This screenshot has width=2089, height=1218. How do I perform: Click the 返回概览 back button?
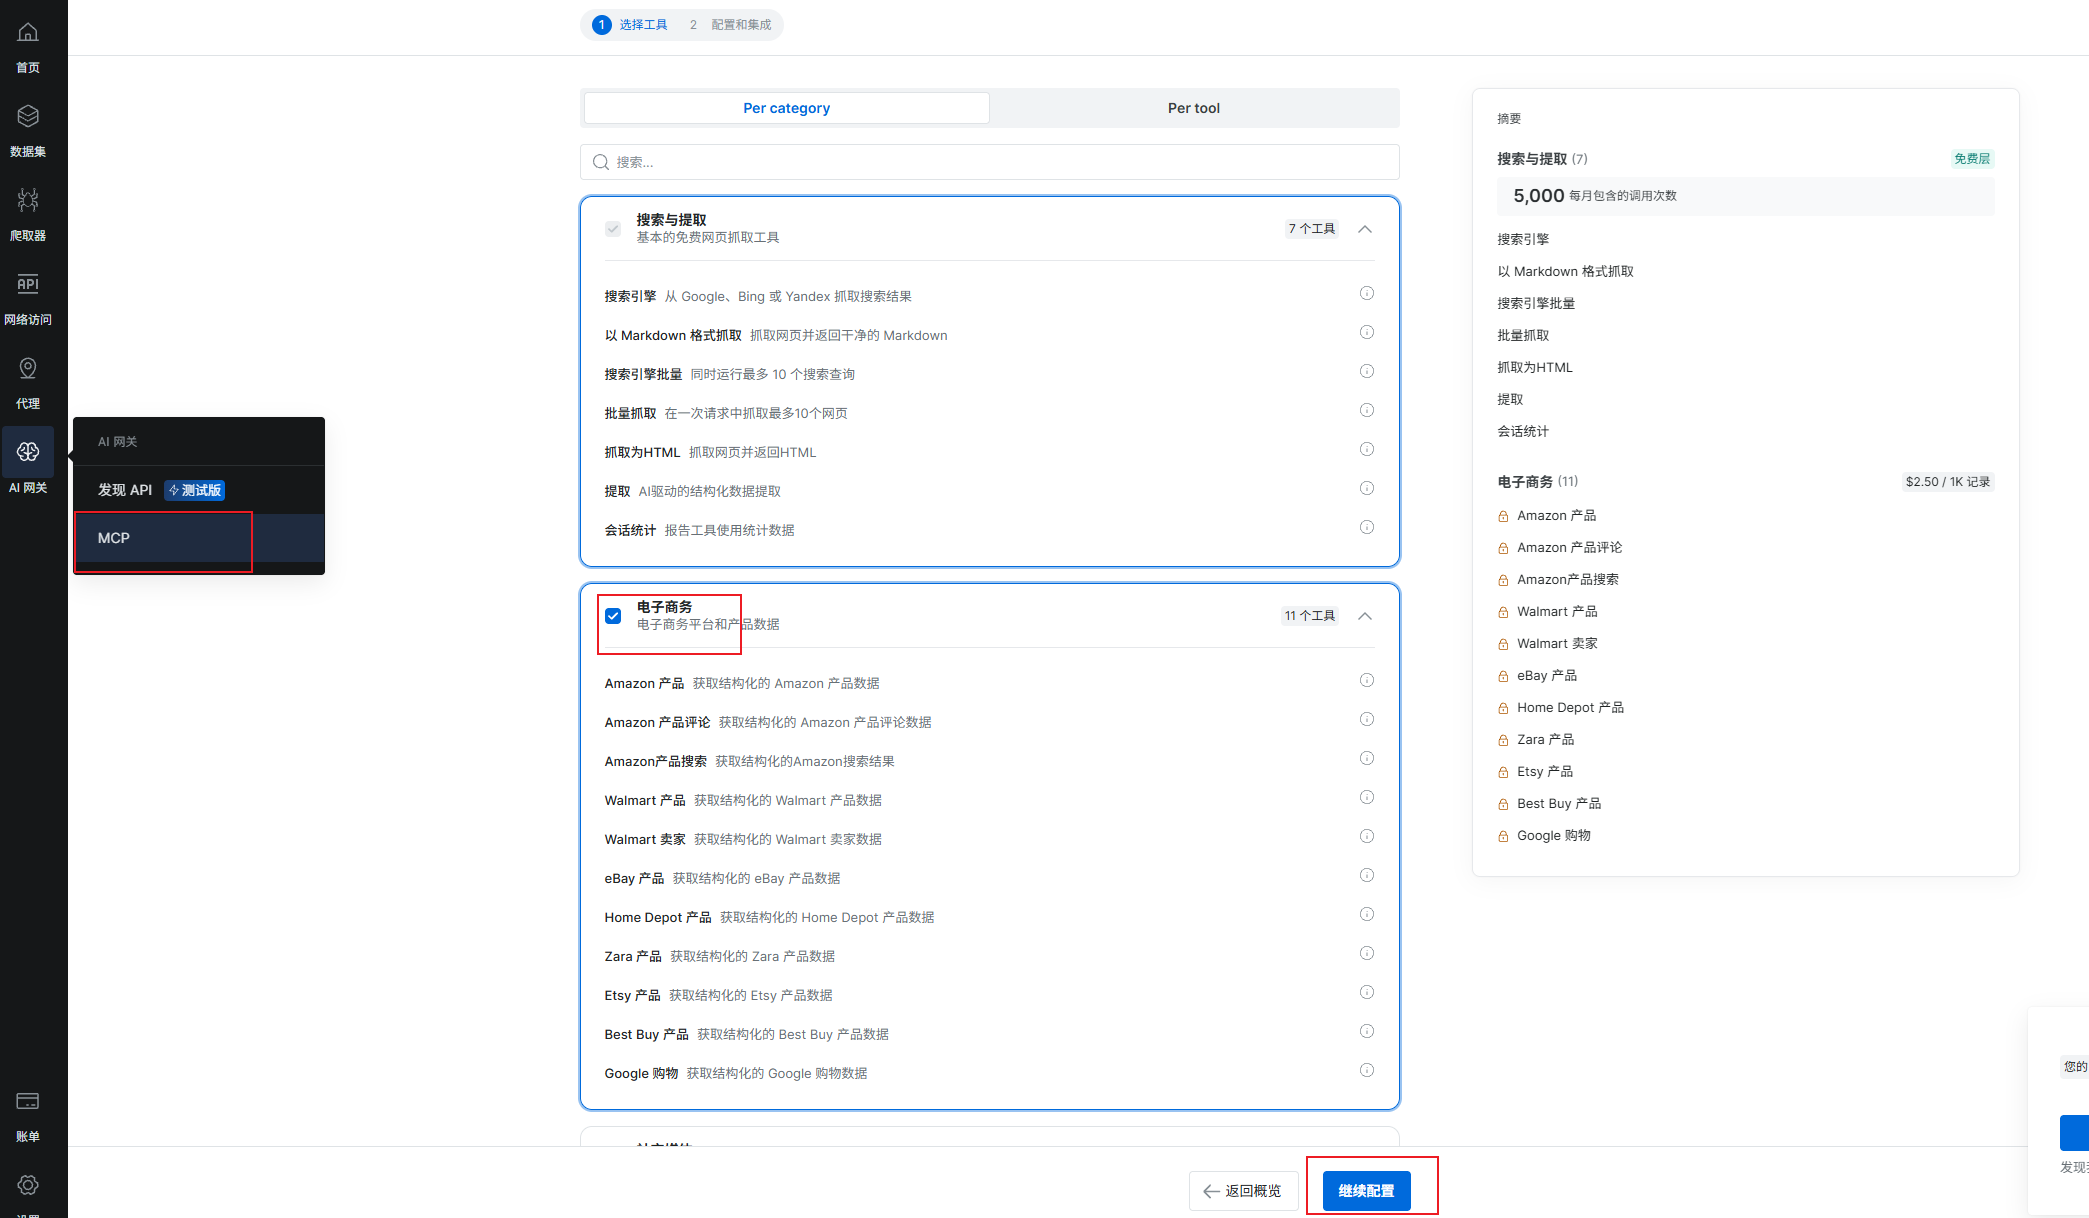pos(1242,1191)
